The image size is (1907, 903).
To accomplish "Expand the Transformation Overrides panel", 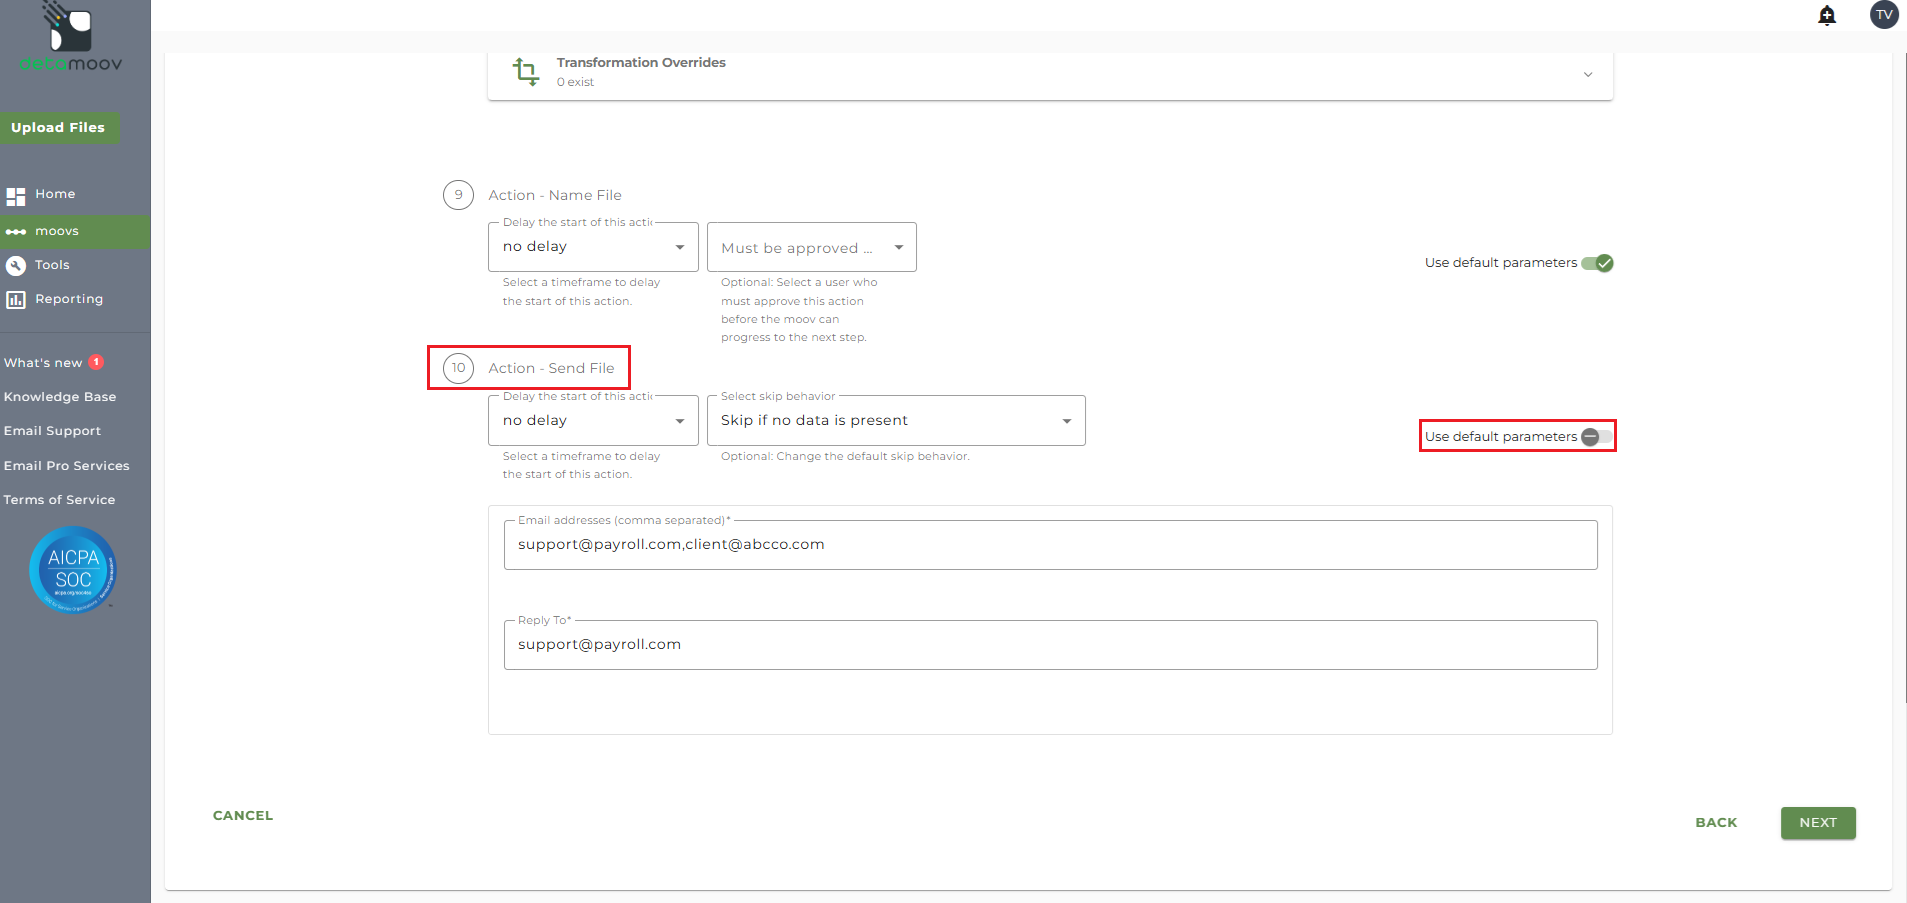I will pyautogui.click(x=1587, y=75).
